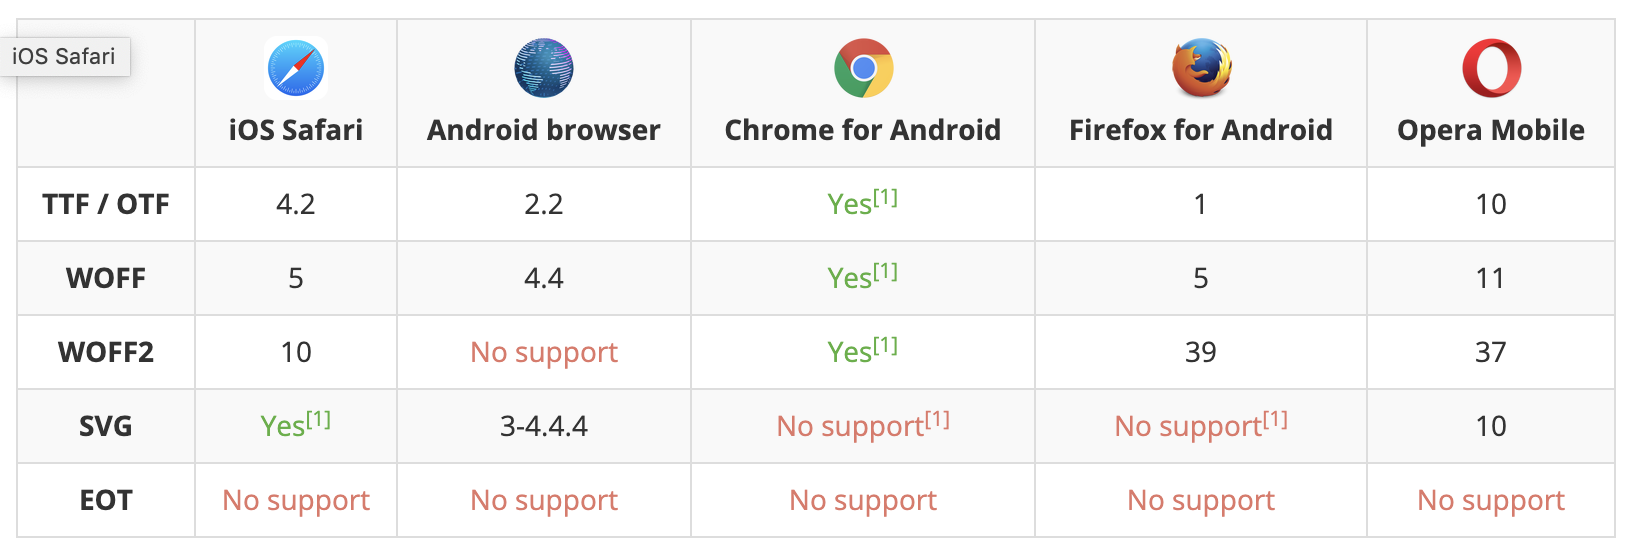
Task: Click the iOS Safari compass icon
Action: (296, 68)
